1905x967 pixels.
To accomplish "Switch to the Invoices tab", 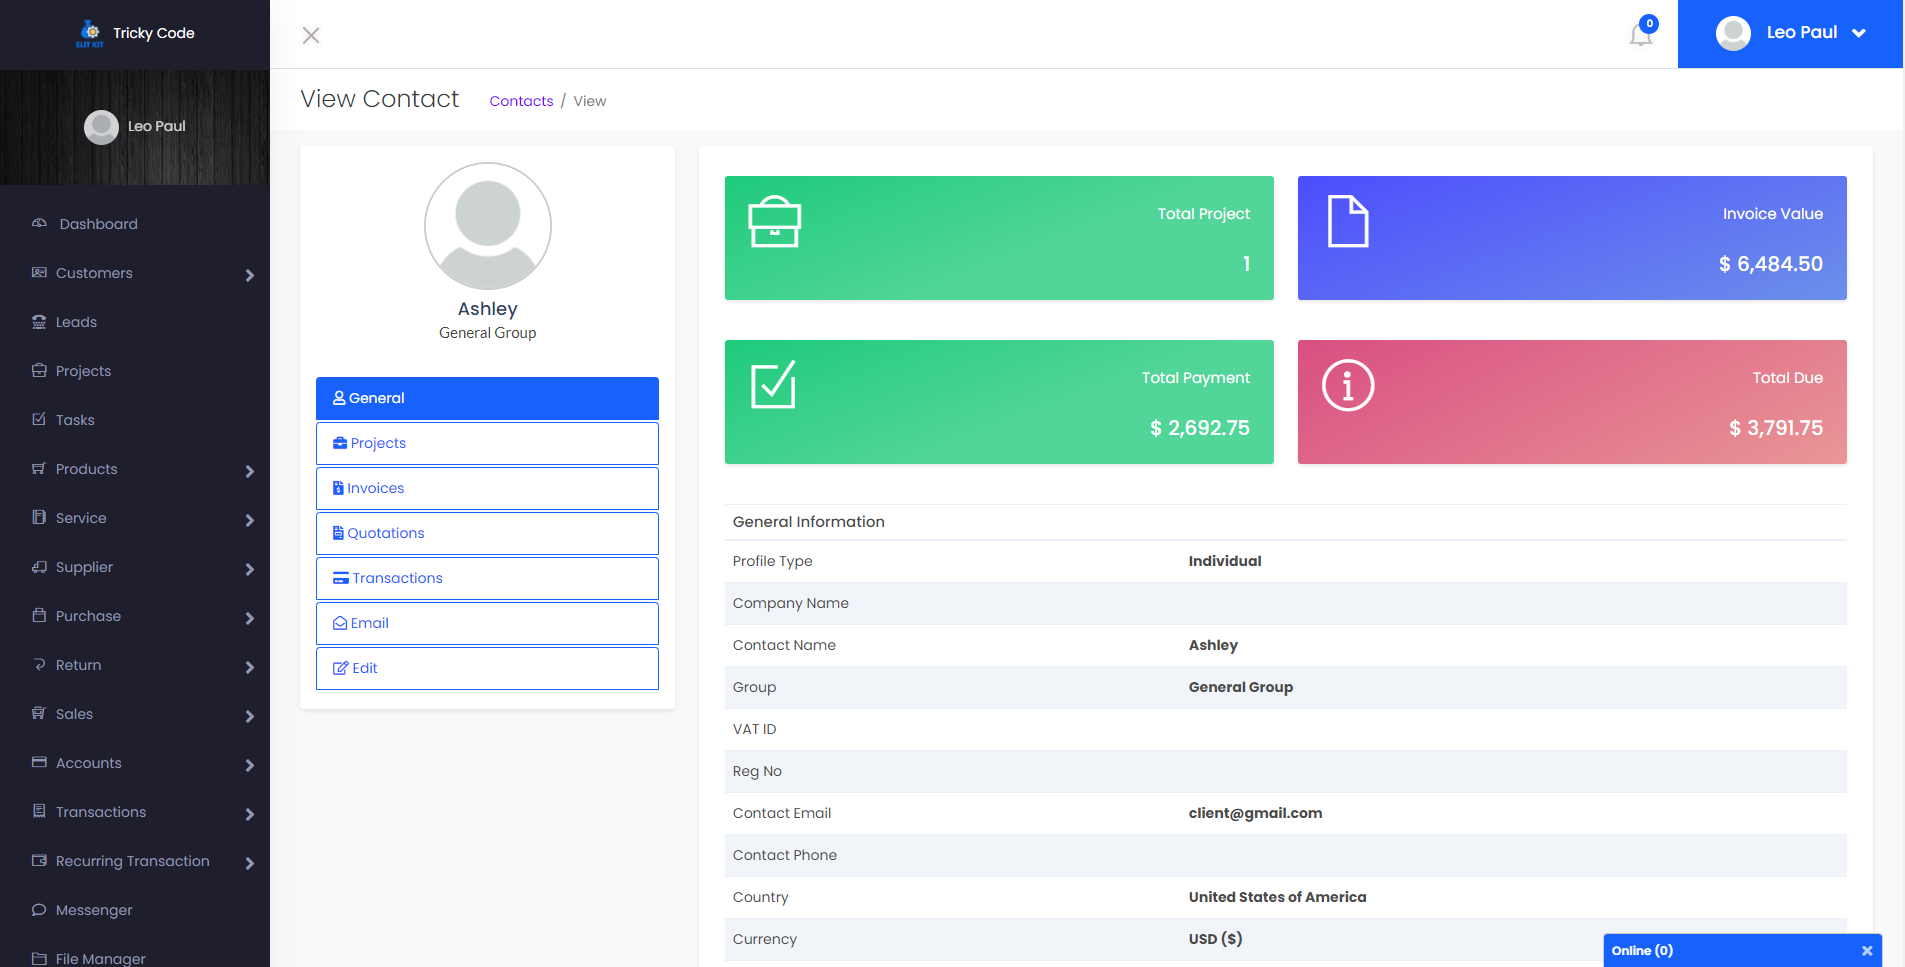I will pyautogui.click(x=487, y=488).
